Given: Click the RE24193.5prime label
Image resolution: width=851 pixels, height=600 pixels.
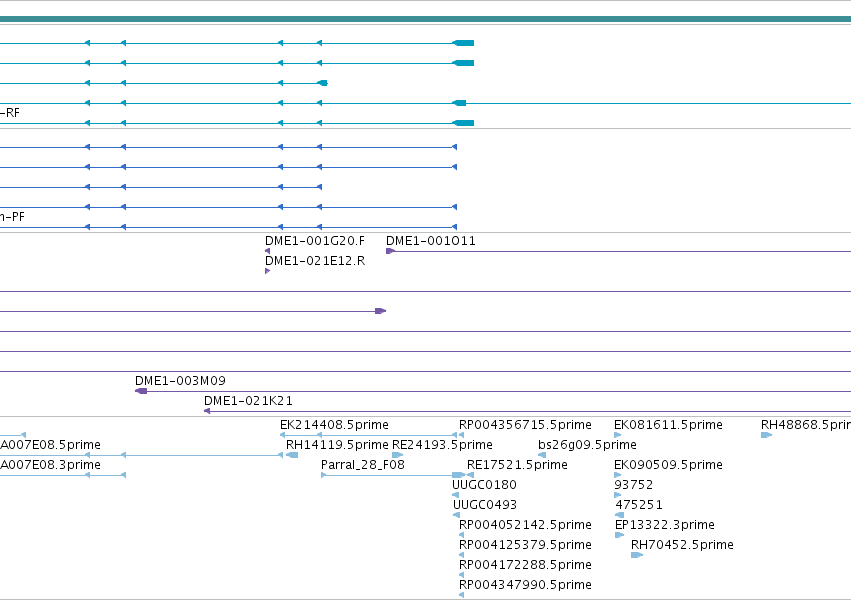Looking at the screenshot, I should click(x=442, y=445).
